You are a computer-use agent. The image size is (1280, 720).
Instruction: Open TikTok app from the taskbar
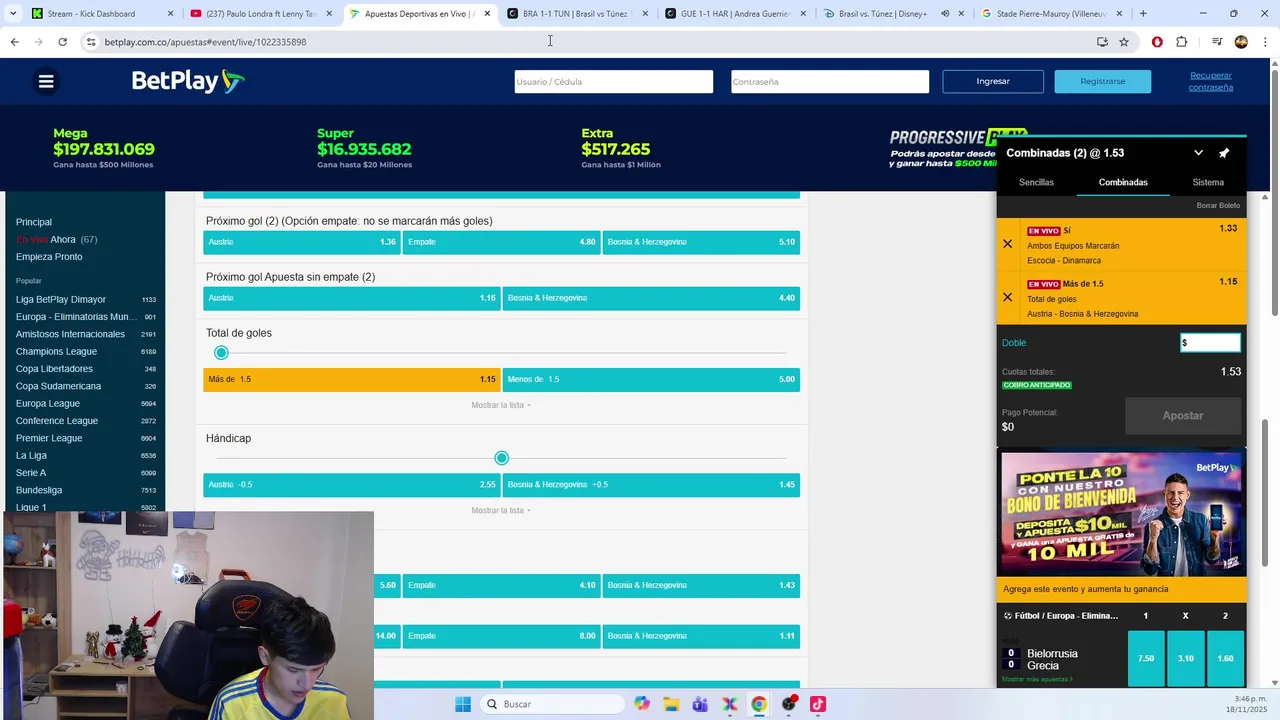point(818,704)
